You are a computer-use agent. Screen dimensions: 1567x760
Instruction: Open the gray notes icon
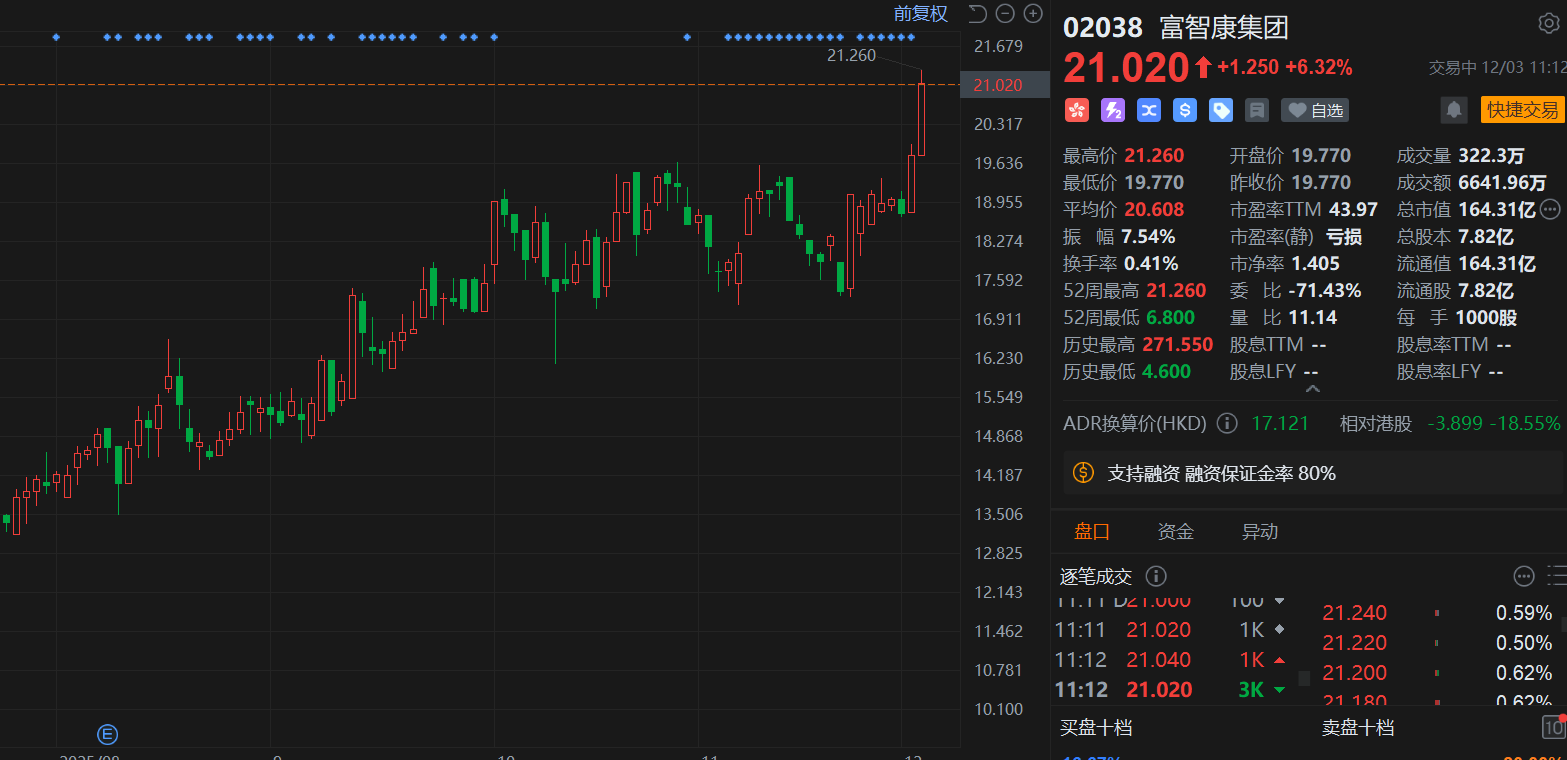[1257, 110]
